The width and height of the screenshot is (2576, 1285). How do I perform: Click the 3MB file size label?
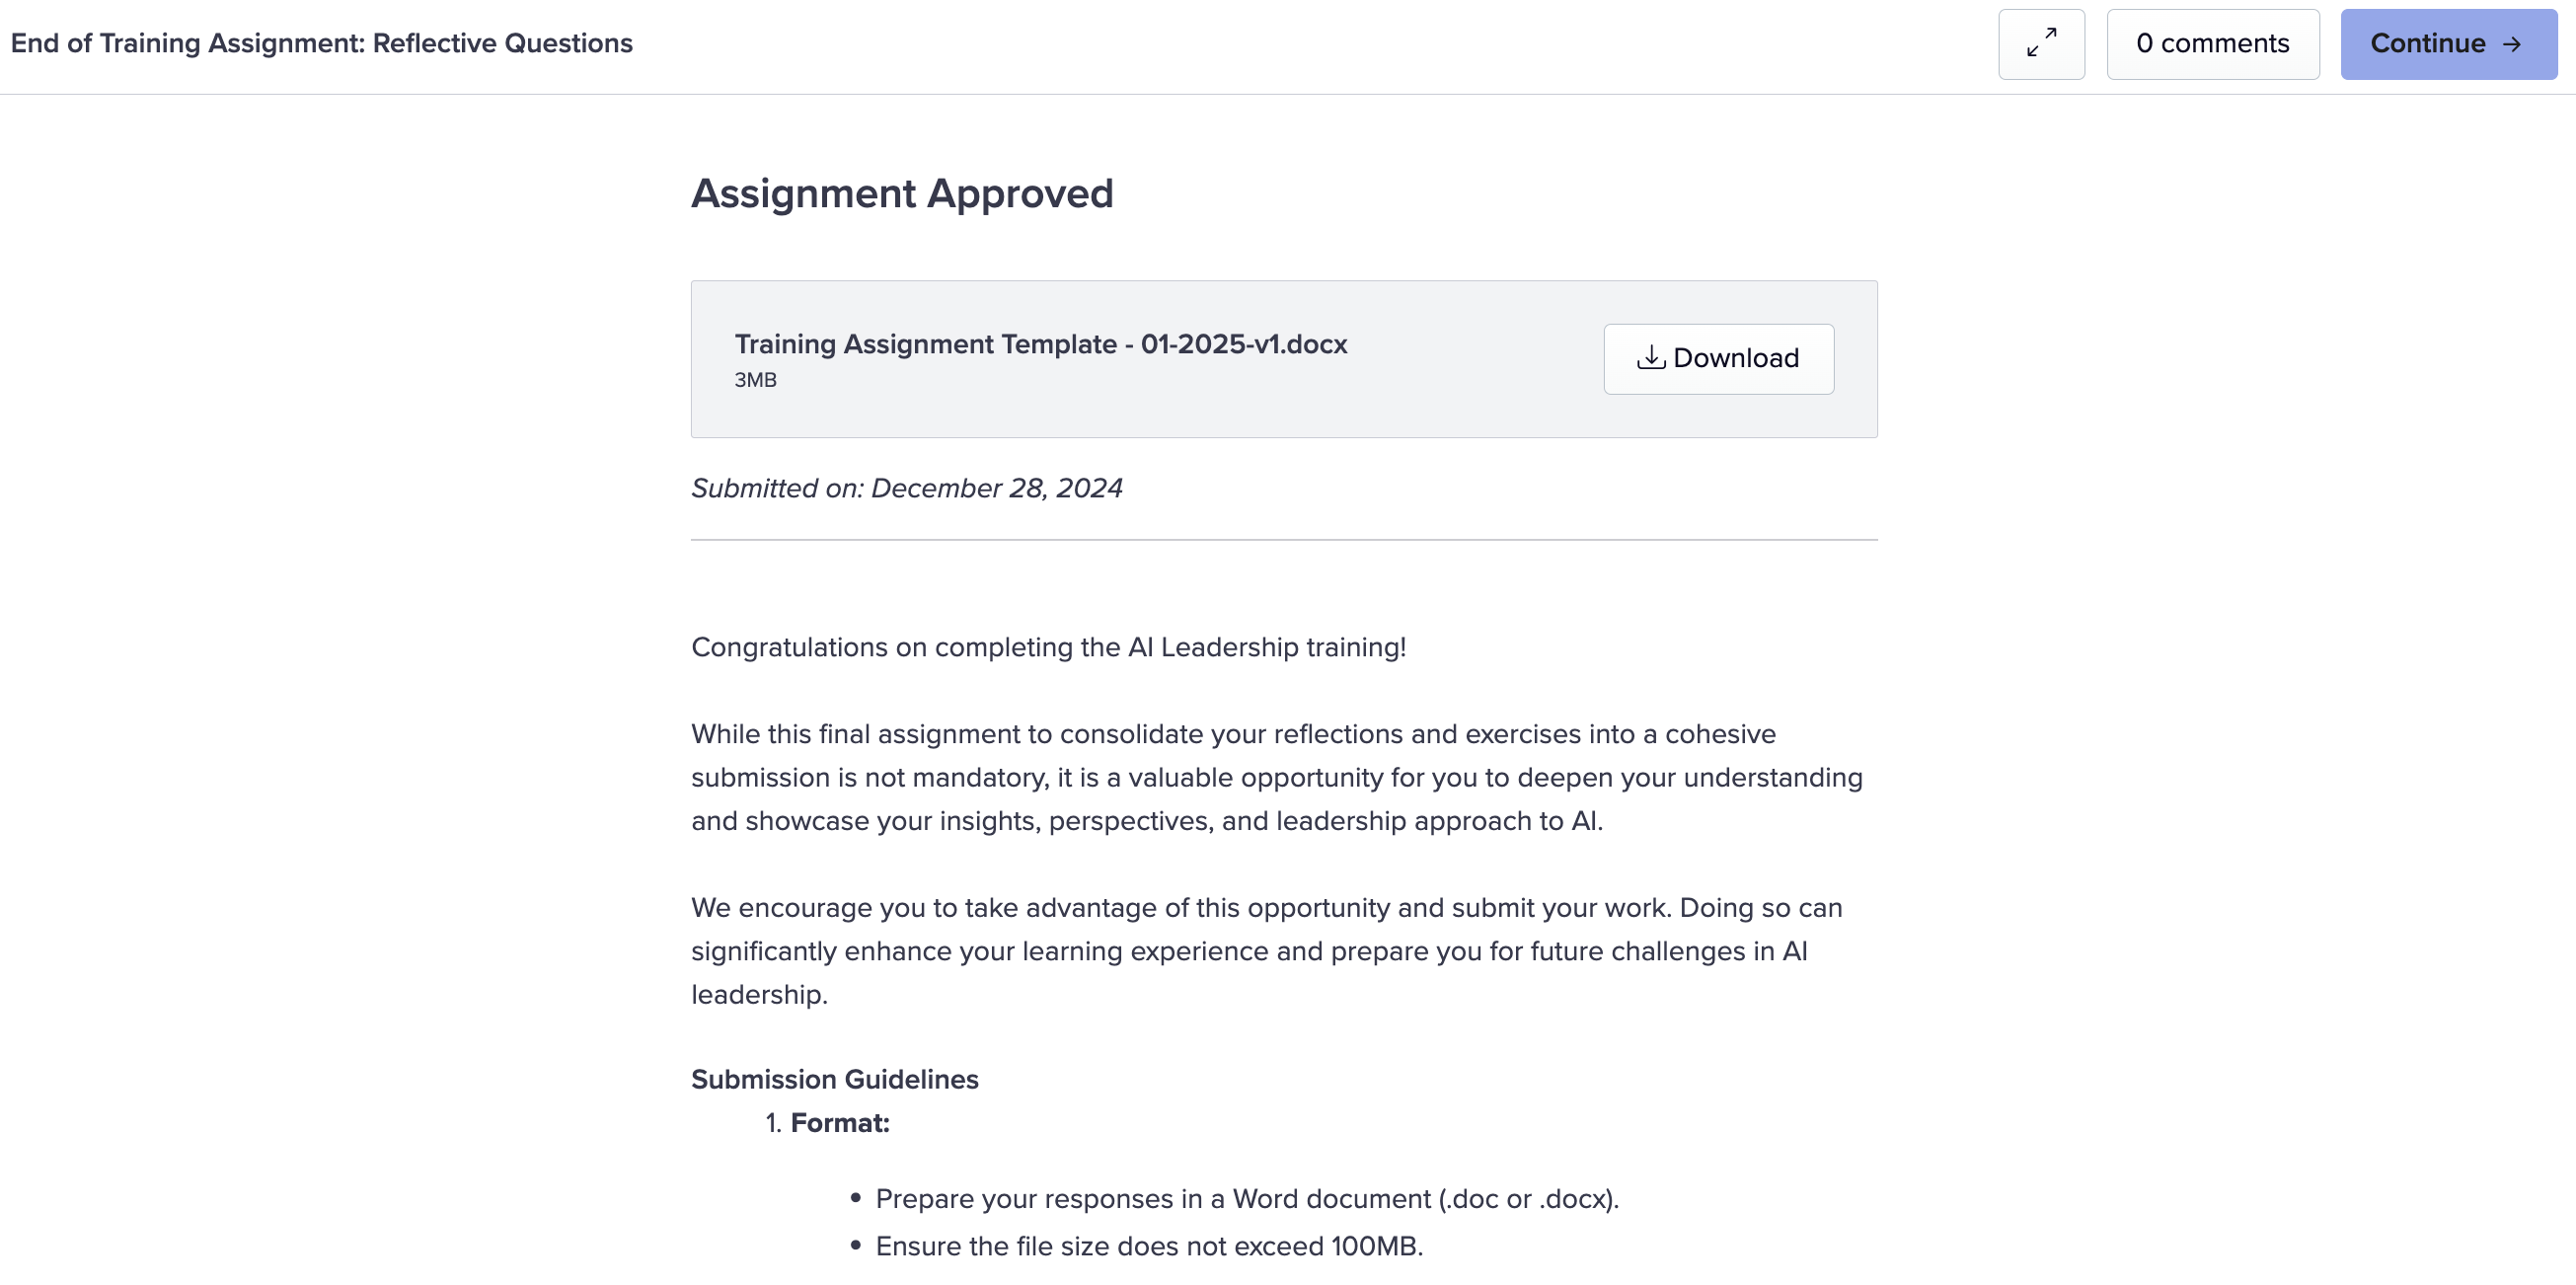click(755, 380)
